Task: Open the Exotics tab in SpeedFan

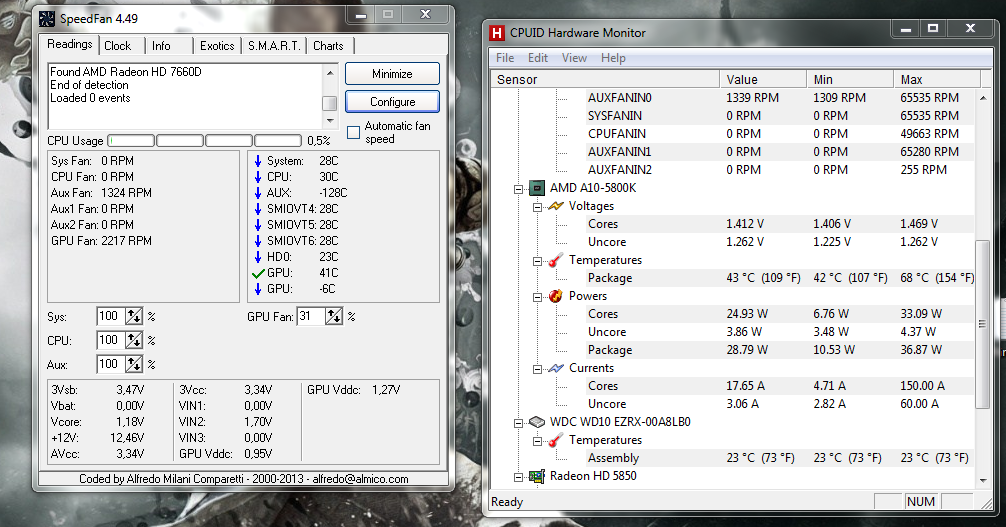Action: pyautogui.click(x=217, y=46)
